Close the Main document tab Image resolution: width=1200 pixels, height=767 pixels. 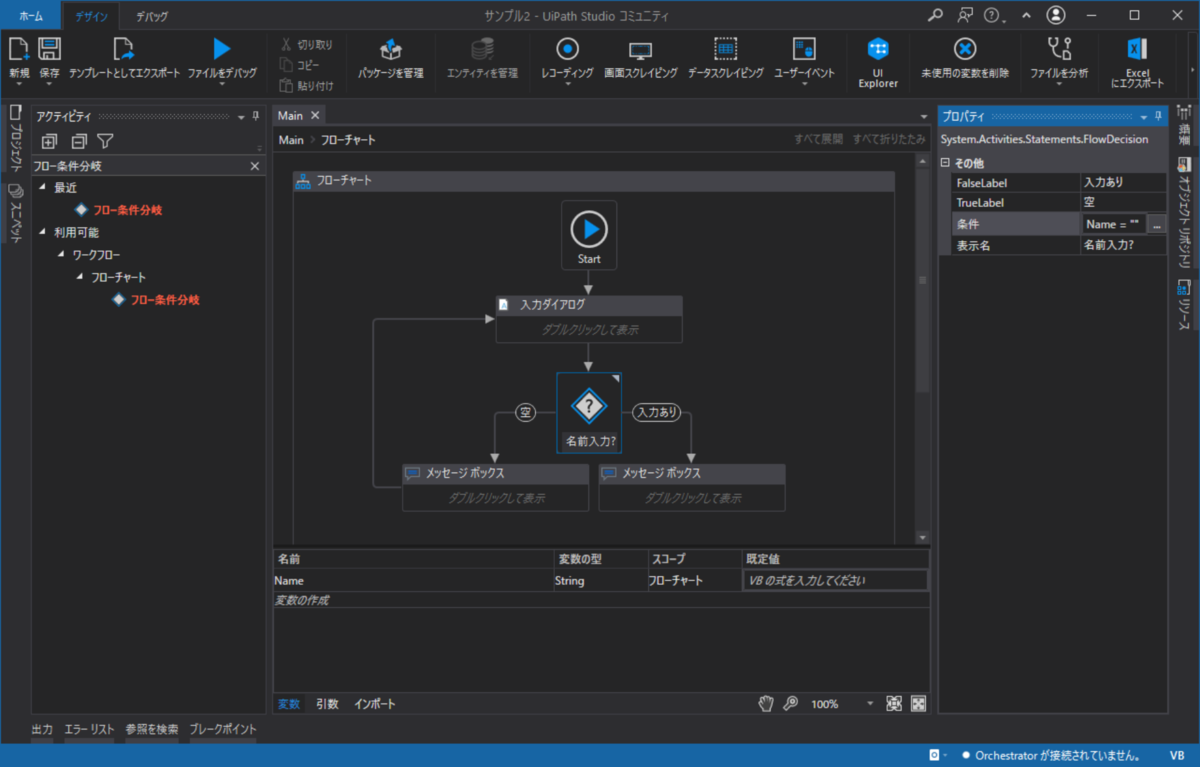pos(314,116)
